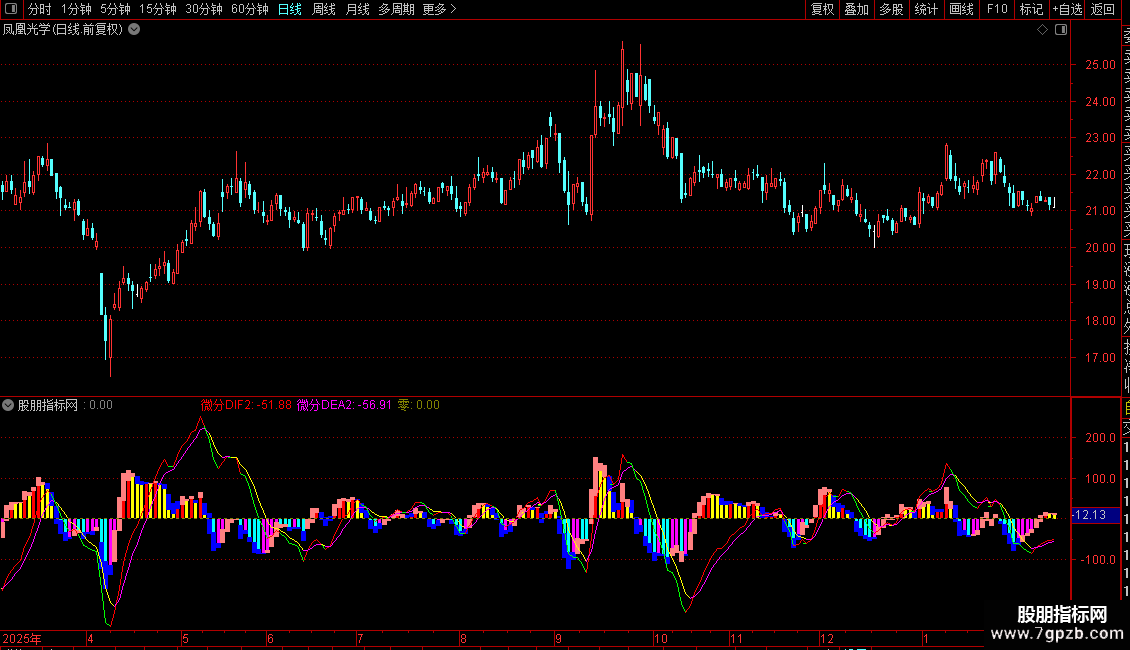The width and height of the screenshot is (1130, 650).
Task: Click the 复权 adjustment button
Action: [x=822, y=10]
